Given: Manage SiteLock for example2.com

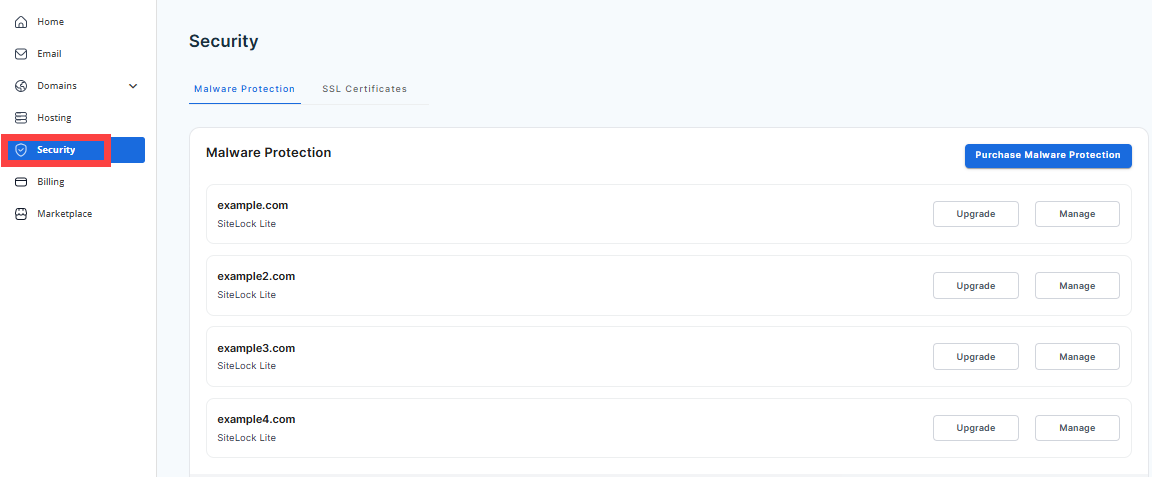Looking at the screenshot, I should point(1077,286).
